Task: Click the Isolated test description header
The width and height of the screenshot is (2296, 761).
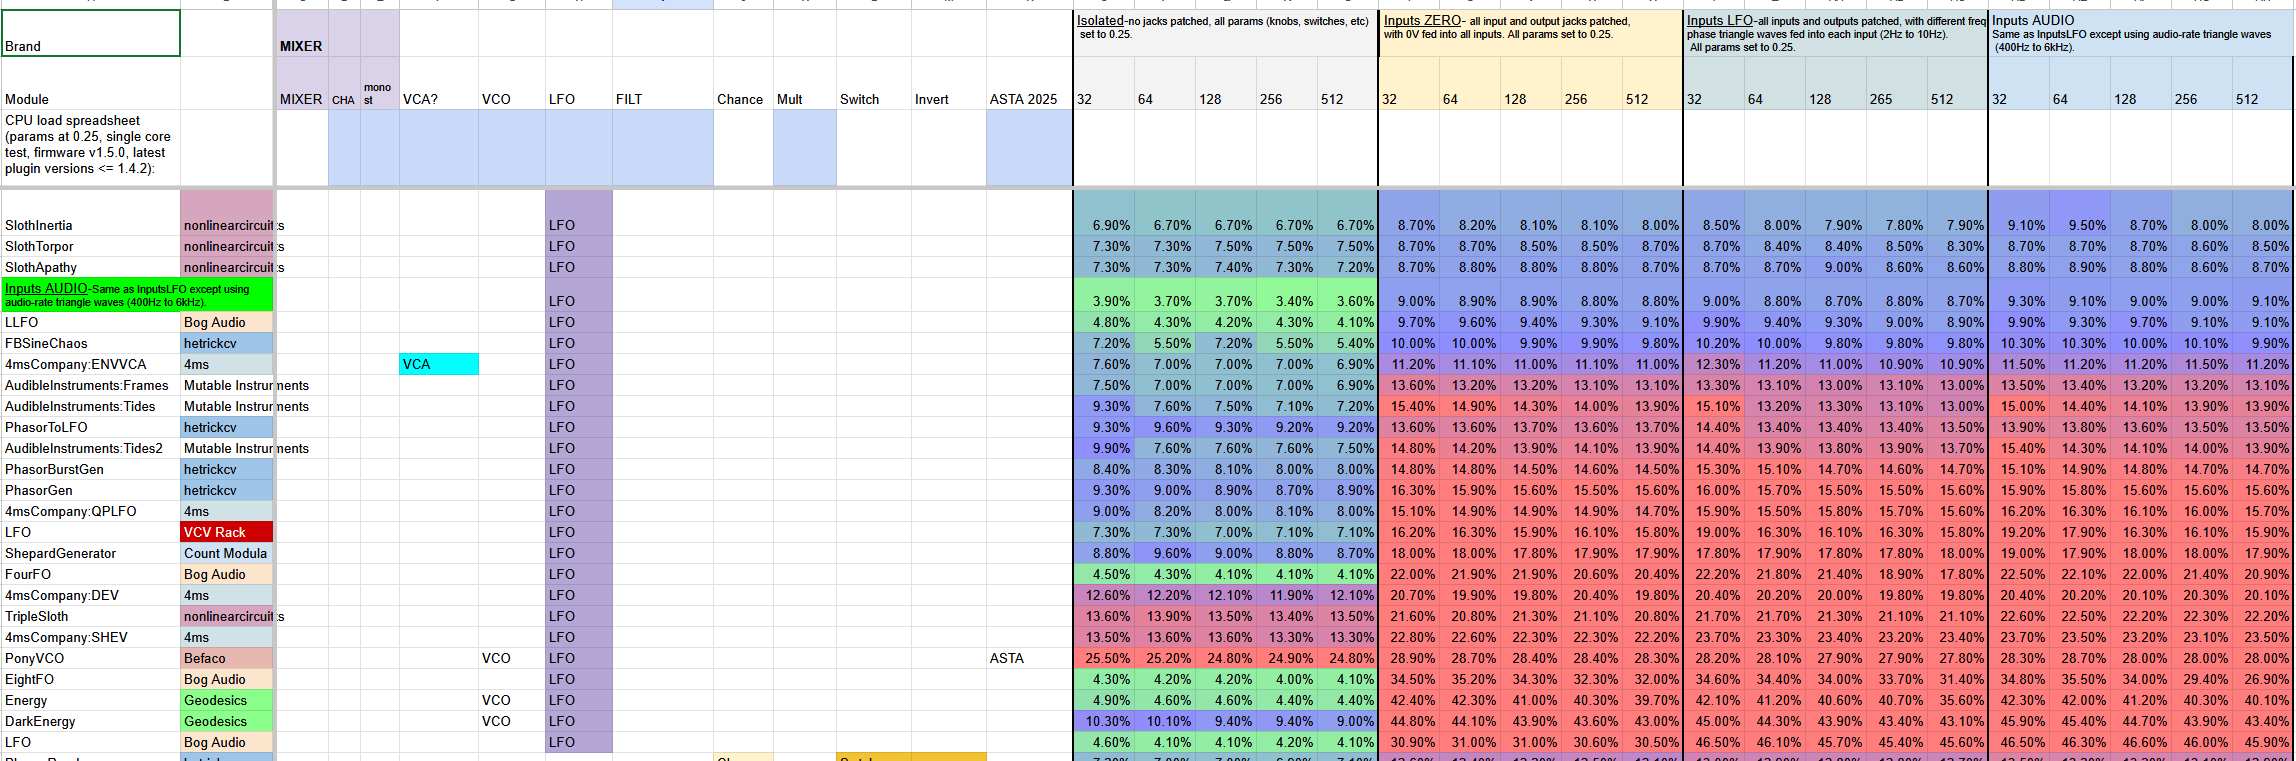Action: point(1225,33)
